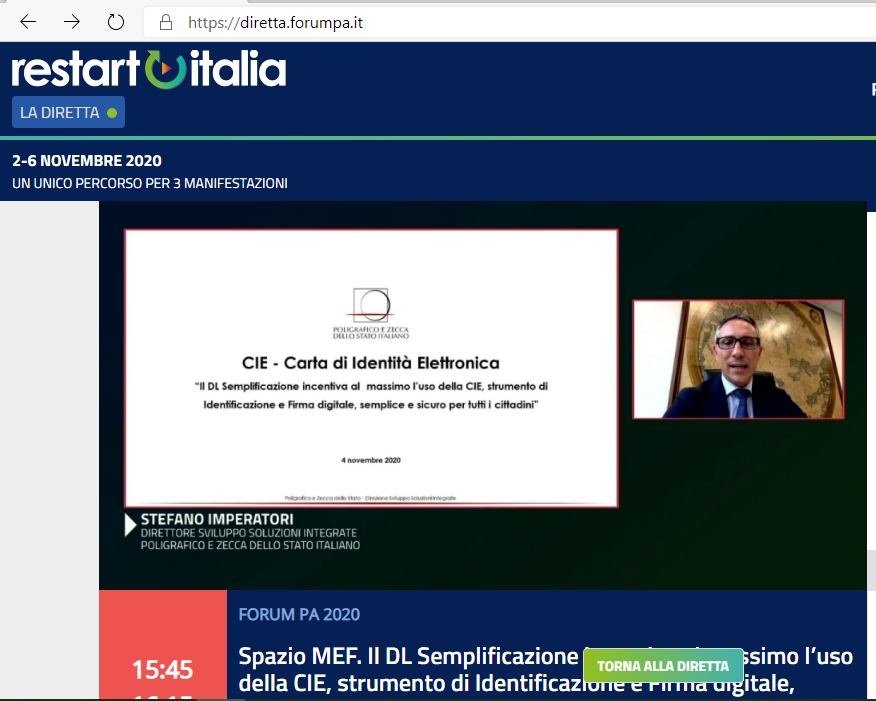Select the LA DIRETTA navigation tab
This screenshot has width=876, height=701.
[x=62, y=112]
